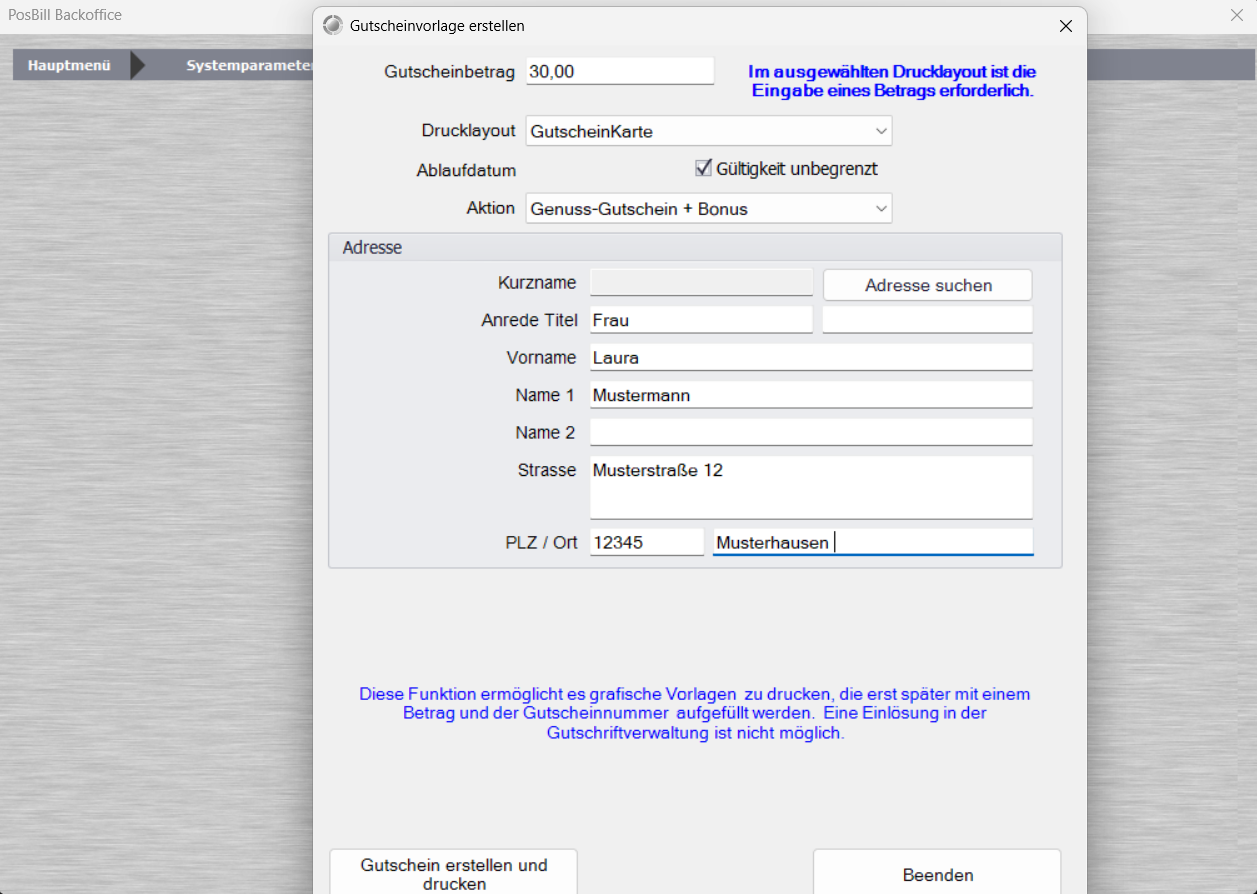The width and height of the screenshot is (1257, 894).
Task: Open the Drucklayout dropdown
Action: 709,131
